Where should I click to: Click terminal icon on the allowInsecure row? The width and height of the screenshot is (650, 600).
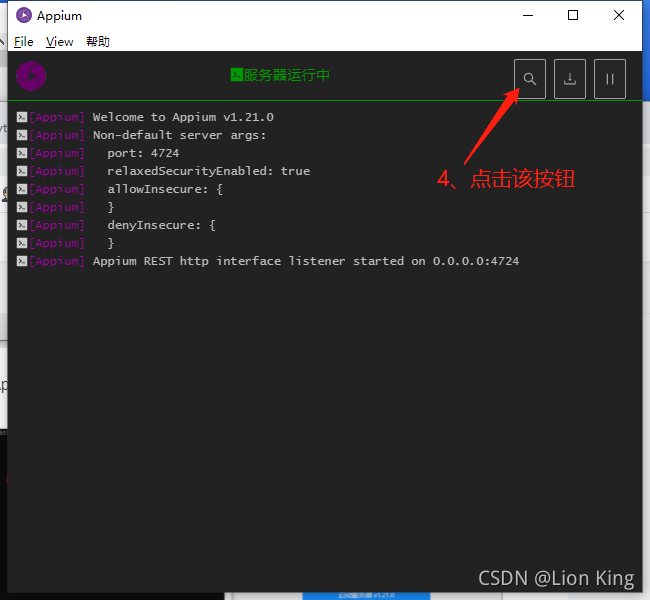pyautogui.click(x=22, y=189)
